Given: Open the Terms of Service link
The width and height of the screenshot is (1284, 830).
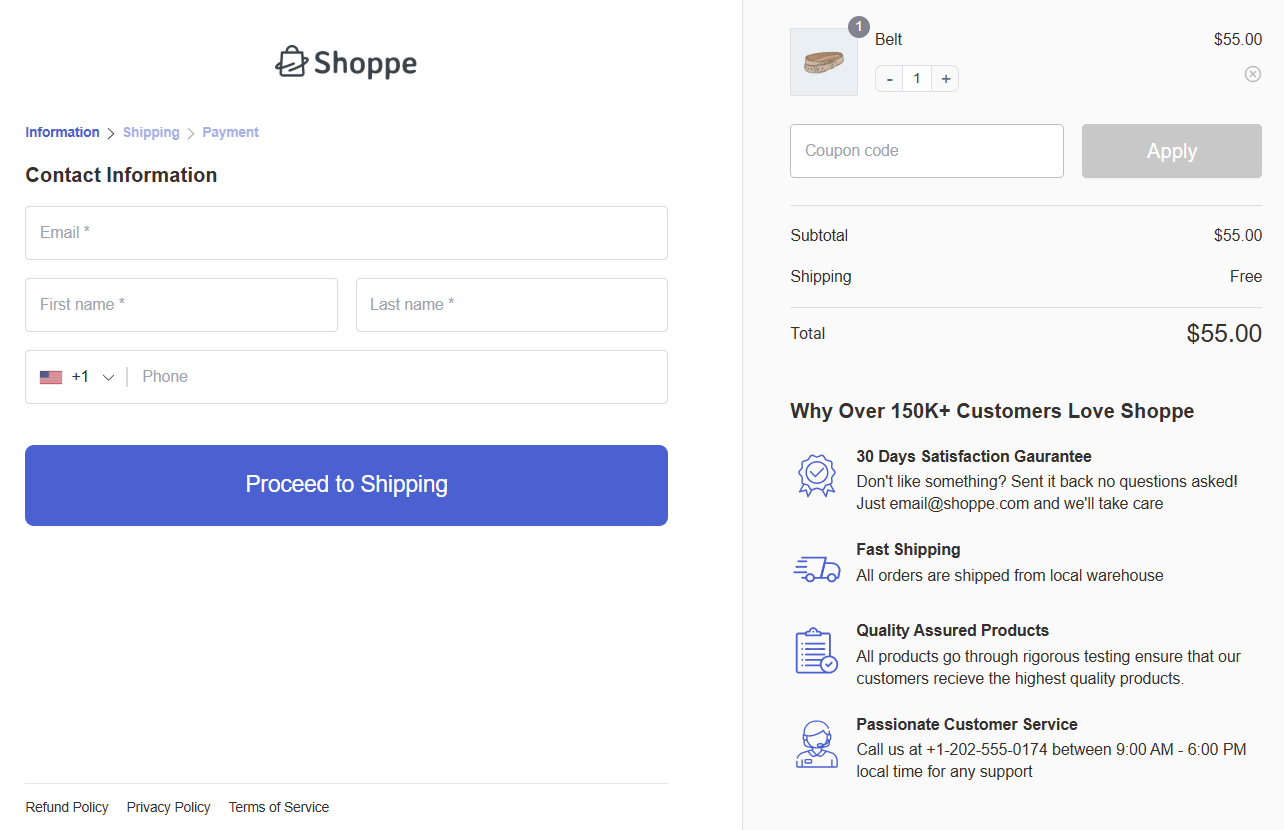Looking at the screenshot, I should pyautogui.click(x=278, y=807).
